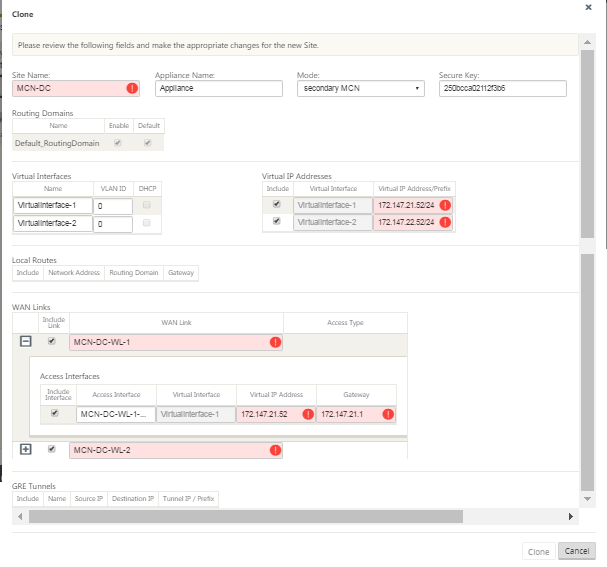
Task: Click the error icon in Site Name field
Action: click(132, 88)
